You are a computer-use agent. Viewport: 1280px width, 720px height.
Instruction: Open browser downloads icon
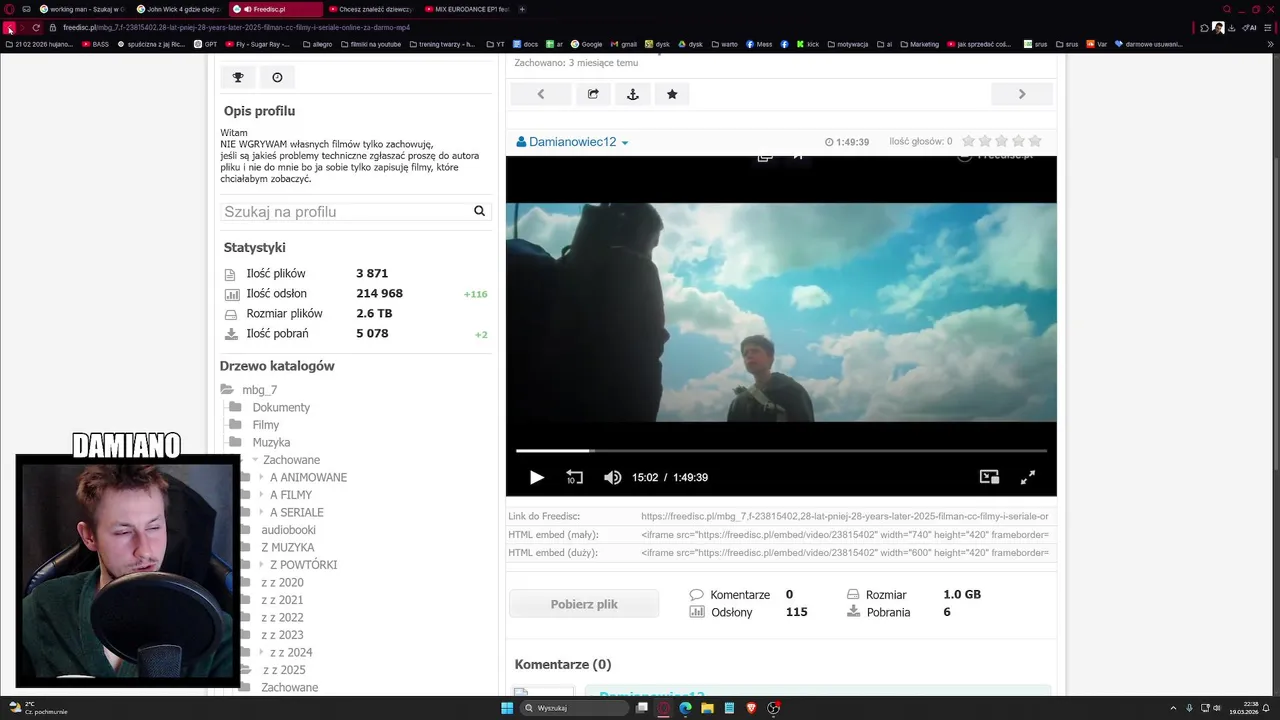pos(1232,27)
